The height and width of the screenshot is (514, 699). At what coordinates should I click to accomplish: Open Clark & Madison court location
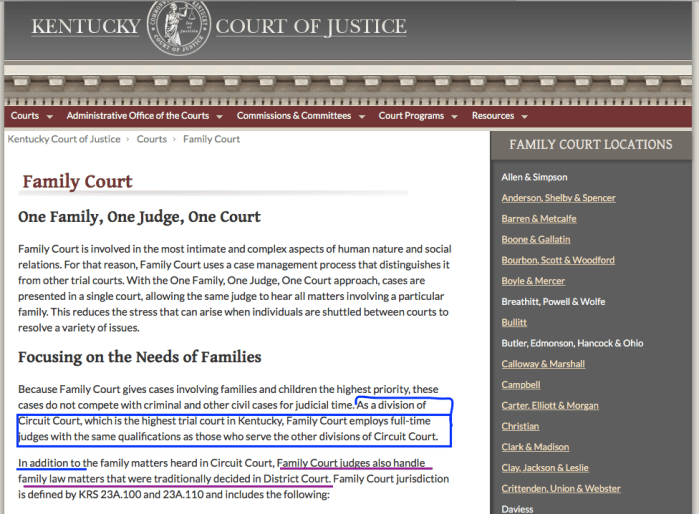[537, 447]
